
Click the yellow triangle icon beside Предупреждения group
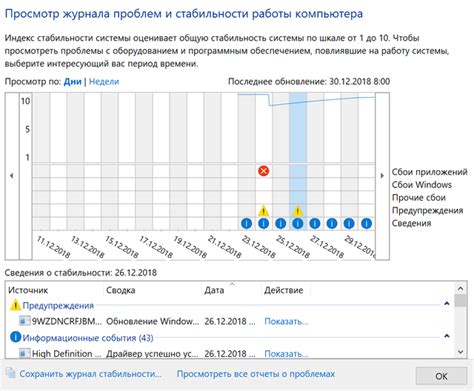click(x=15, y=305)
